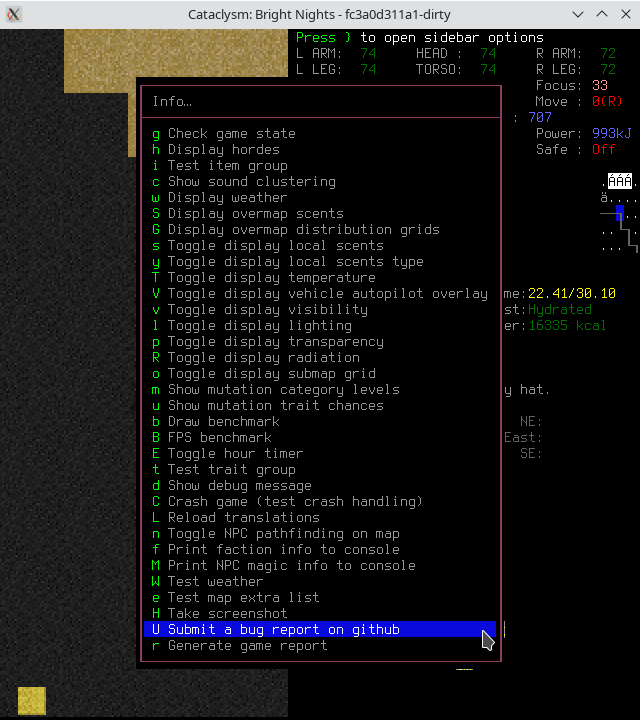Select Show mutation category levels
The image size is (640, 720).
pos(320,390)
